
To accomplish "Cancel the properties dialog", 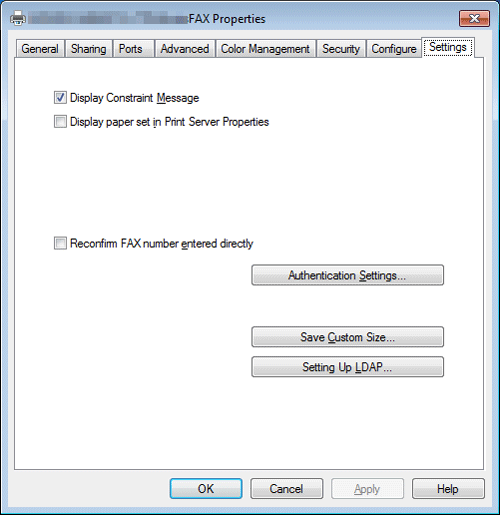I will [x=287, y=489].
